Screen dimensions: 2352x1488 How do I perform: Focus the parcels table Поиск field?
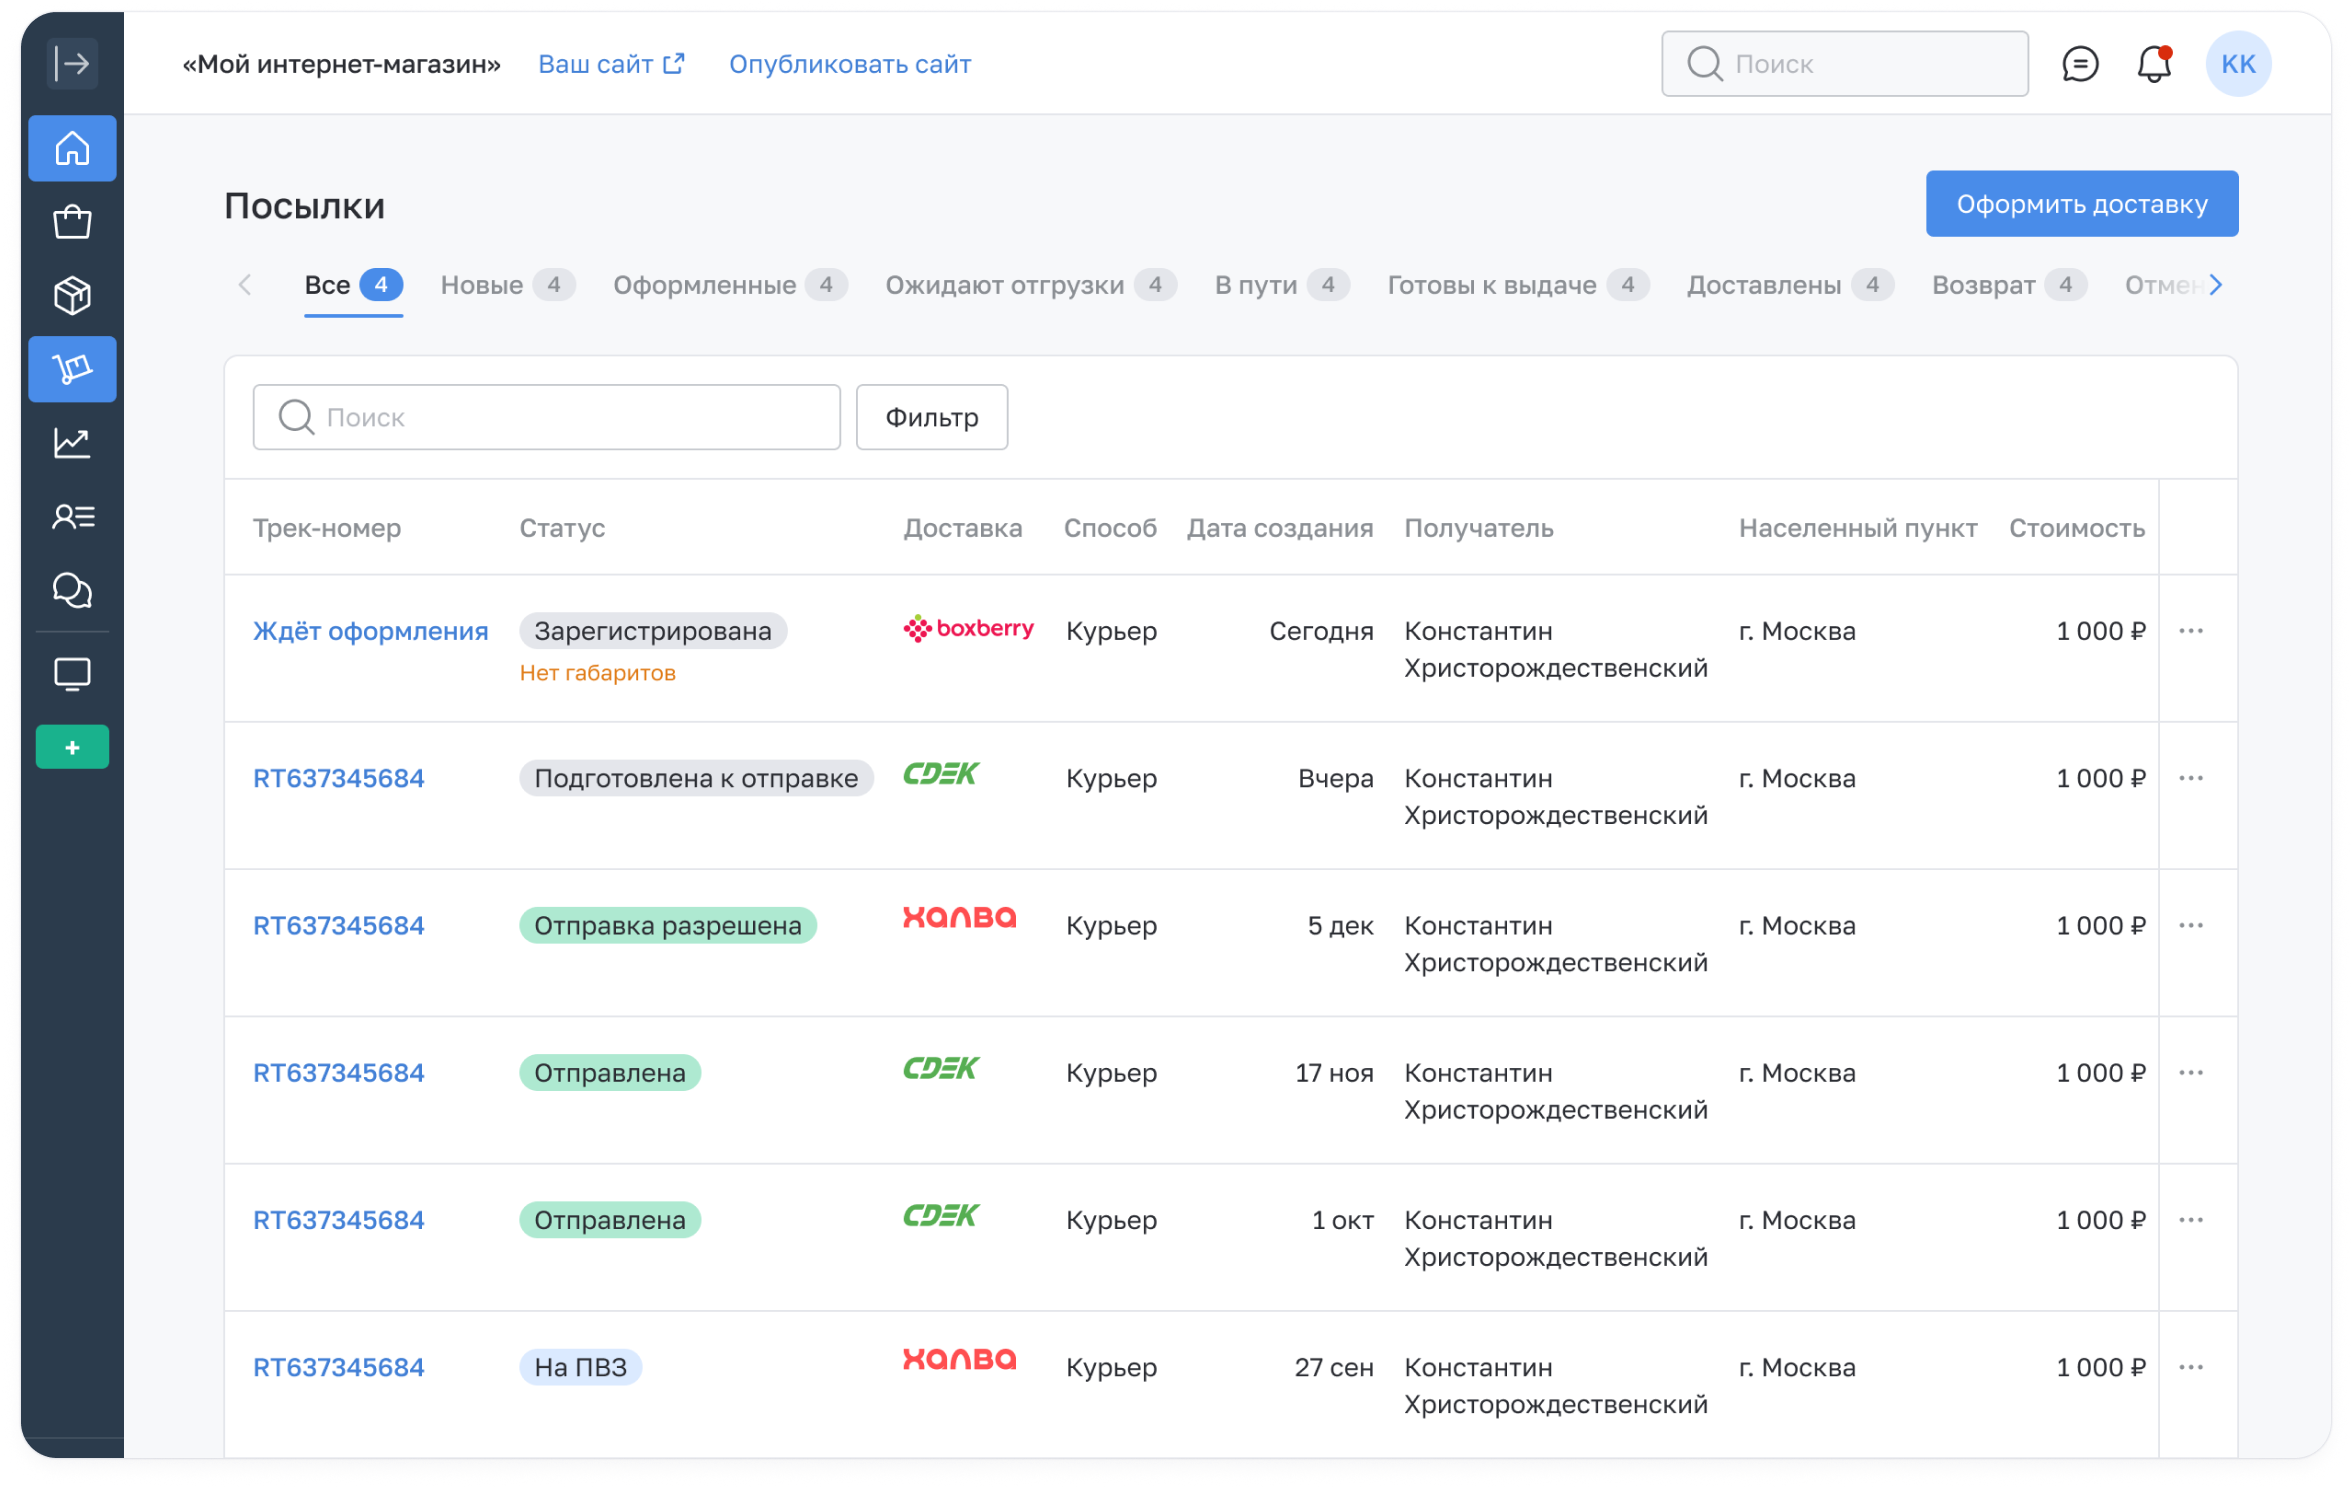tap(546, 417)
